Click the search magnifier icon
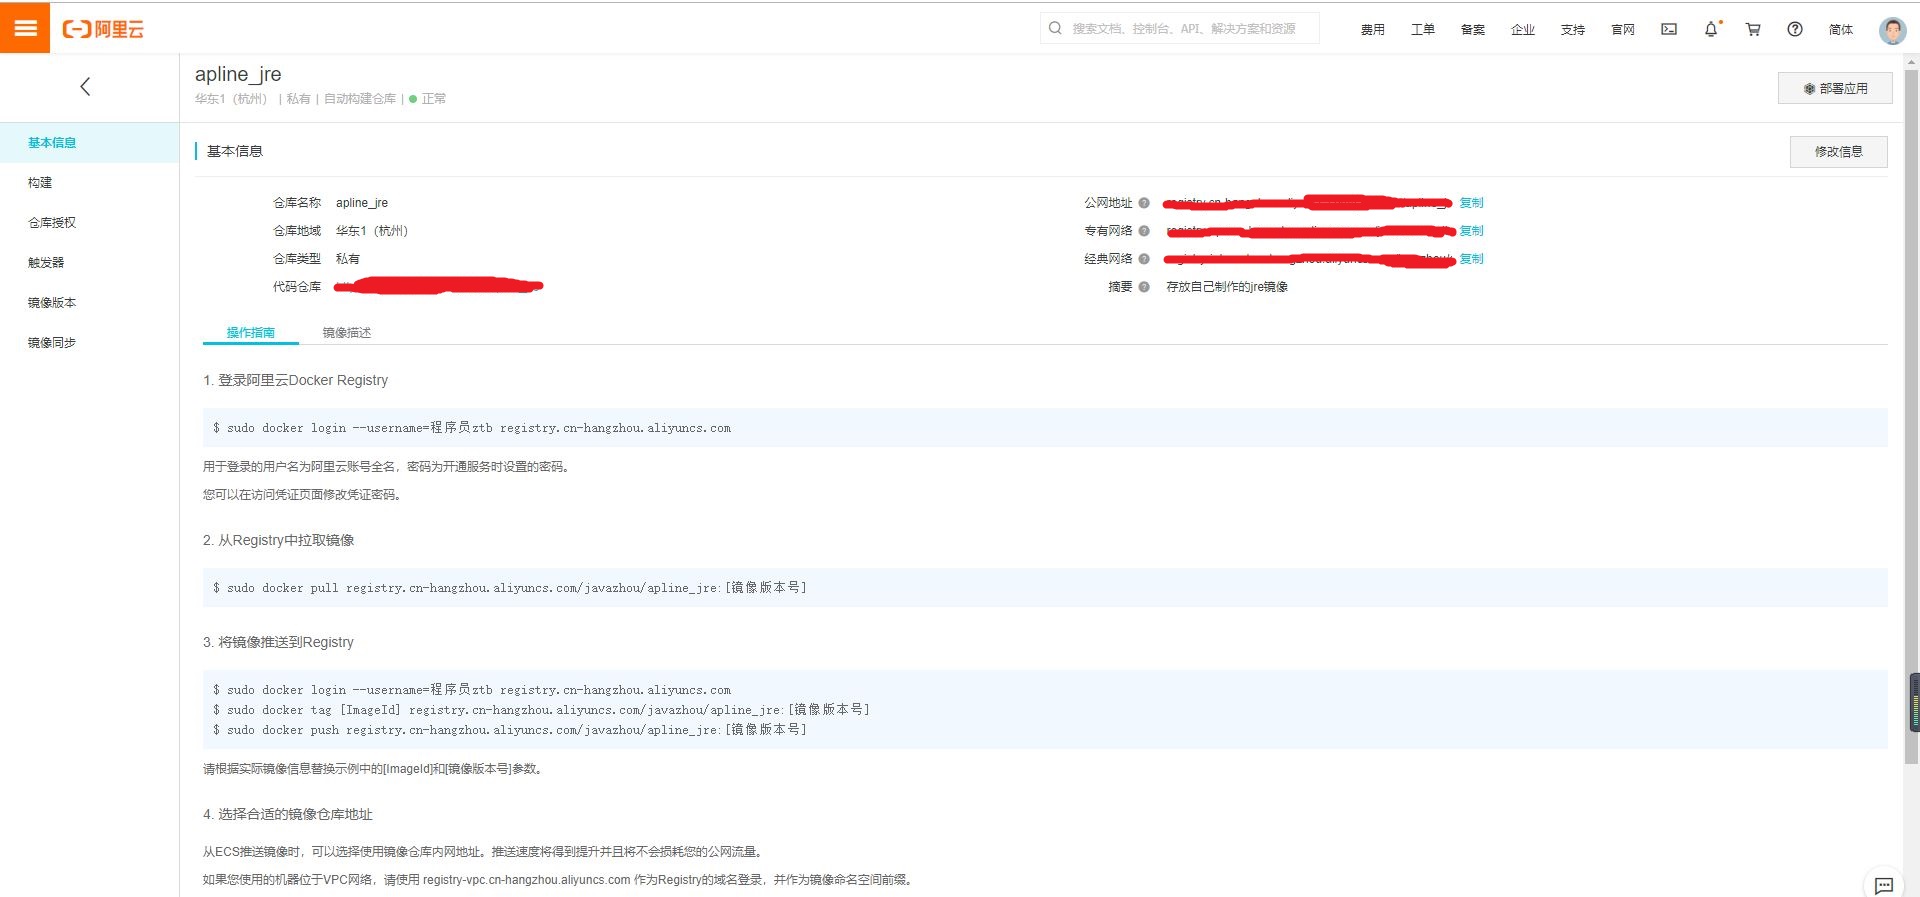Screen dimensions: 1920x897 [1055, 28]
